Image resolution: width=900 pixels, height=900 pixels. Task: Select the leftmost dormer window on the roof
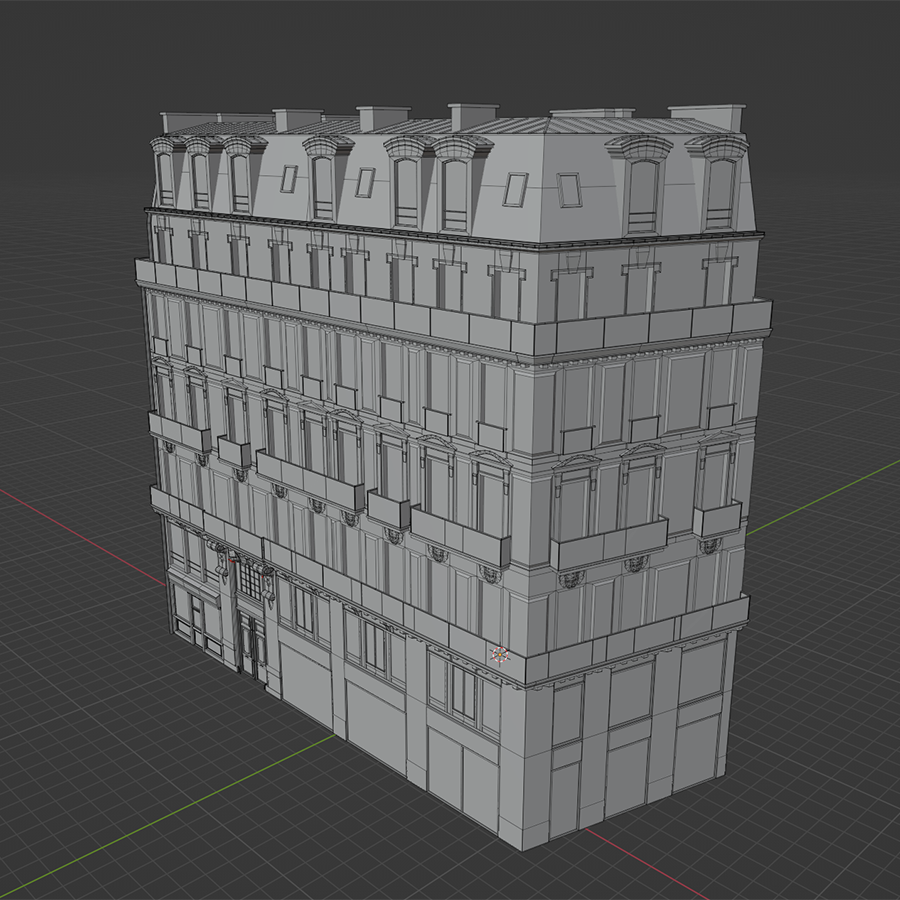point(165,175)
